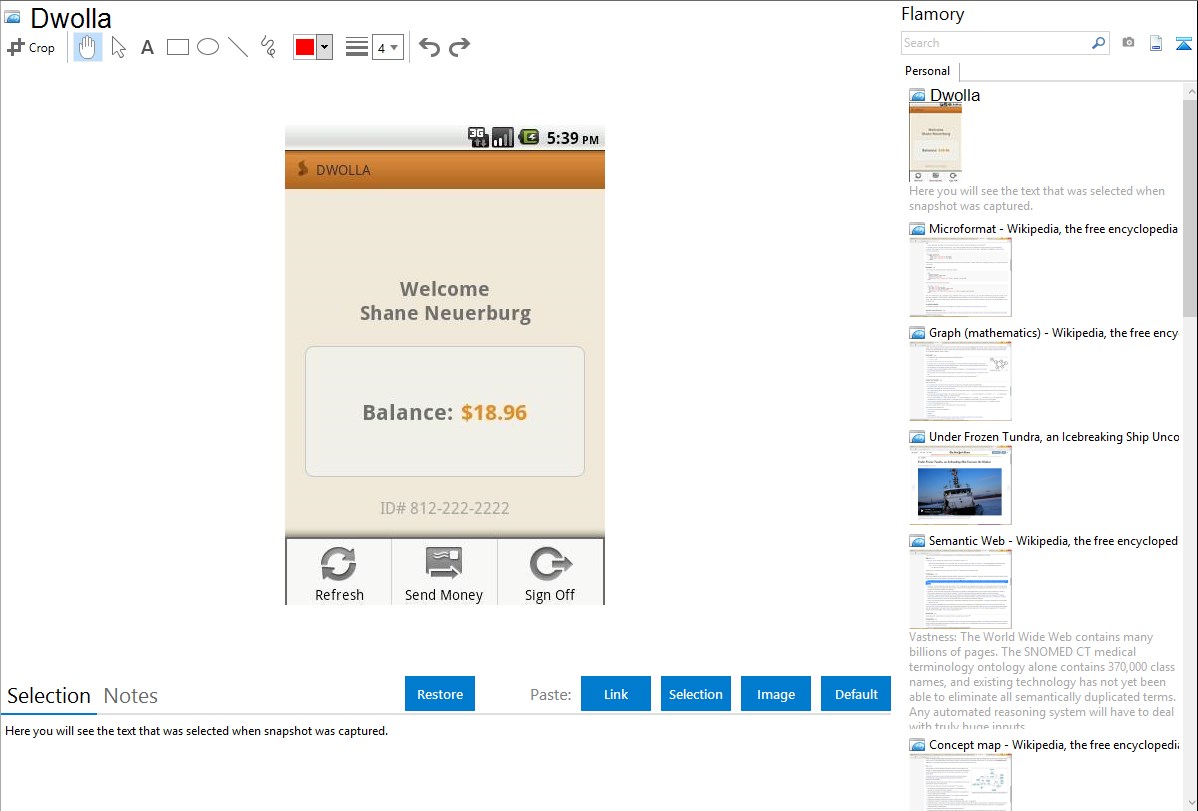This screenshot has height=811, width=1198.
Task: Open the line width 4 dropdown
Action: pos(388,47)
